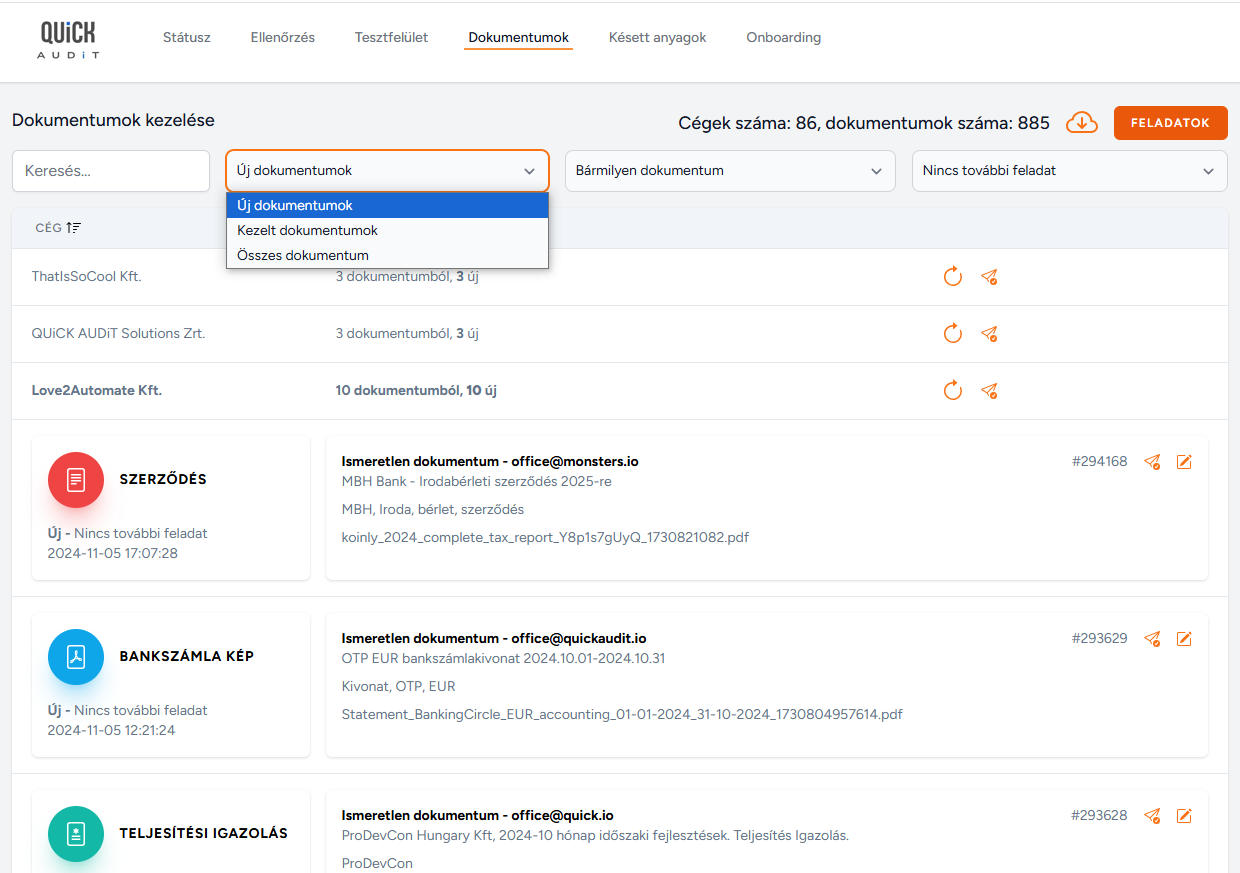The image size is (1240, 873).
Task: Click the red Szerződés document icon
Action: click(76, 480)
